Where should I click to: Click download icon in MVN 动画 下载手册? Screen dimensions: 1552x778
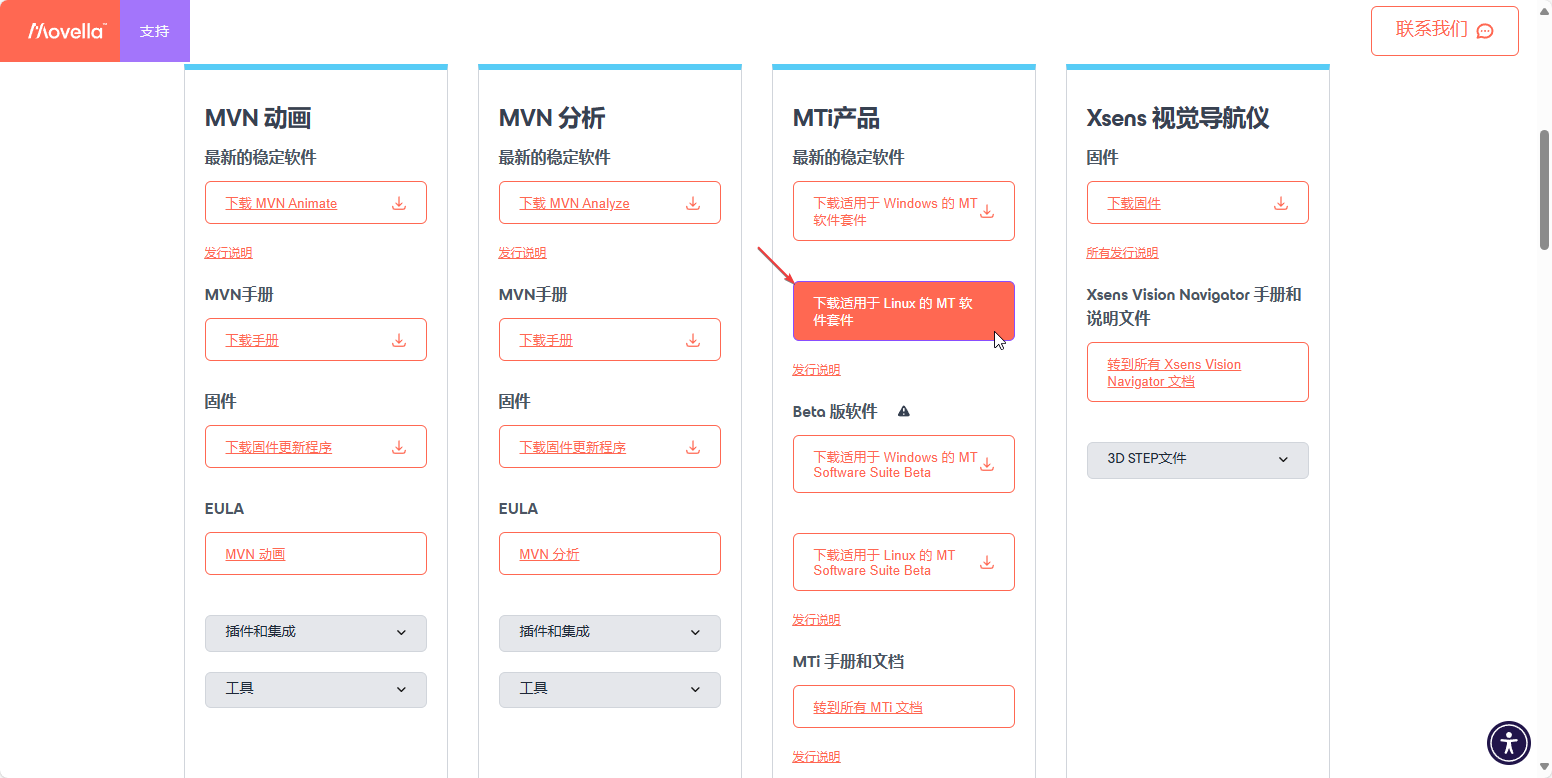(x=399, y=340)
